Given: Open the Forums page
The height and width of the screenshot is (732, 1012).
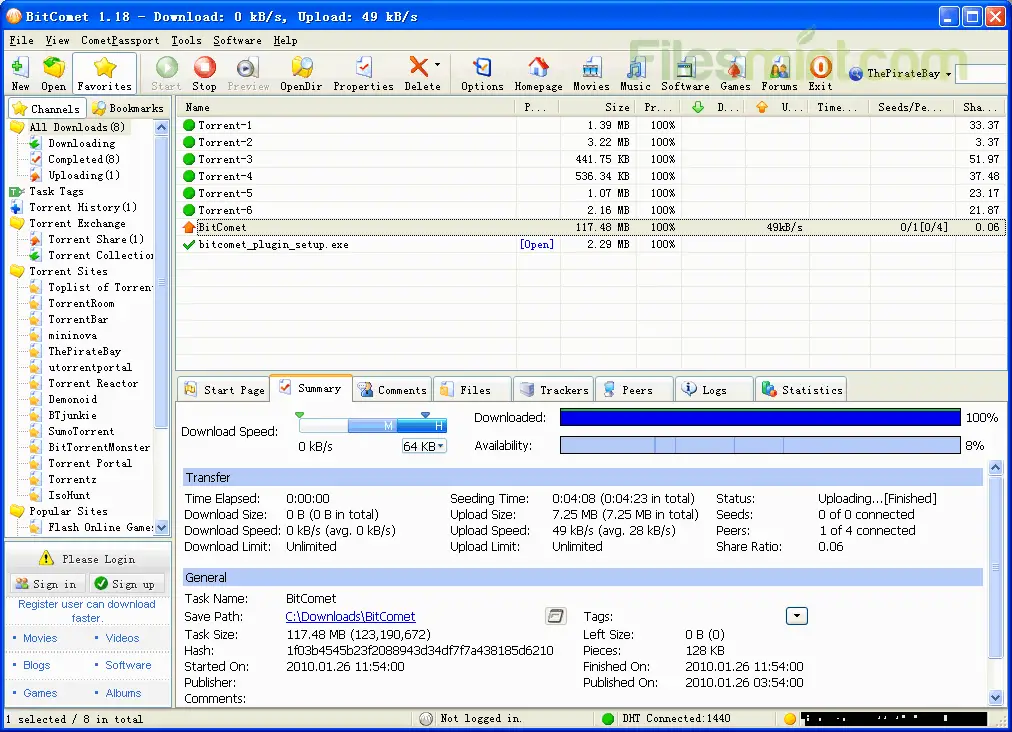Looking at the screenshot, I should click(778, 73).
